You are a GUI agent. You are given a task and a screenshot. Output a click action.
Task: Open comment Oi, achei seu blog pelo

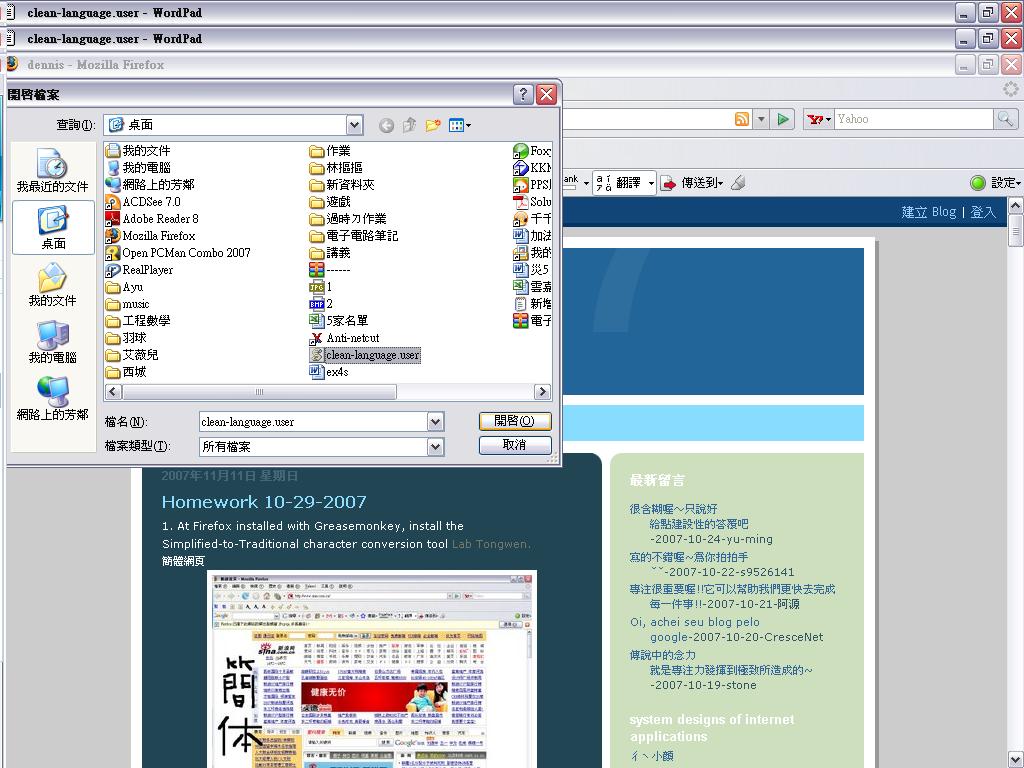coord(694,622)
